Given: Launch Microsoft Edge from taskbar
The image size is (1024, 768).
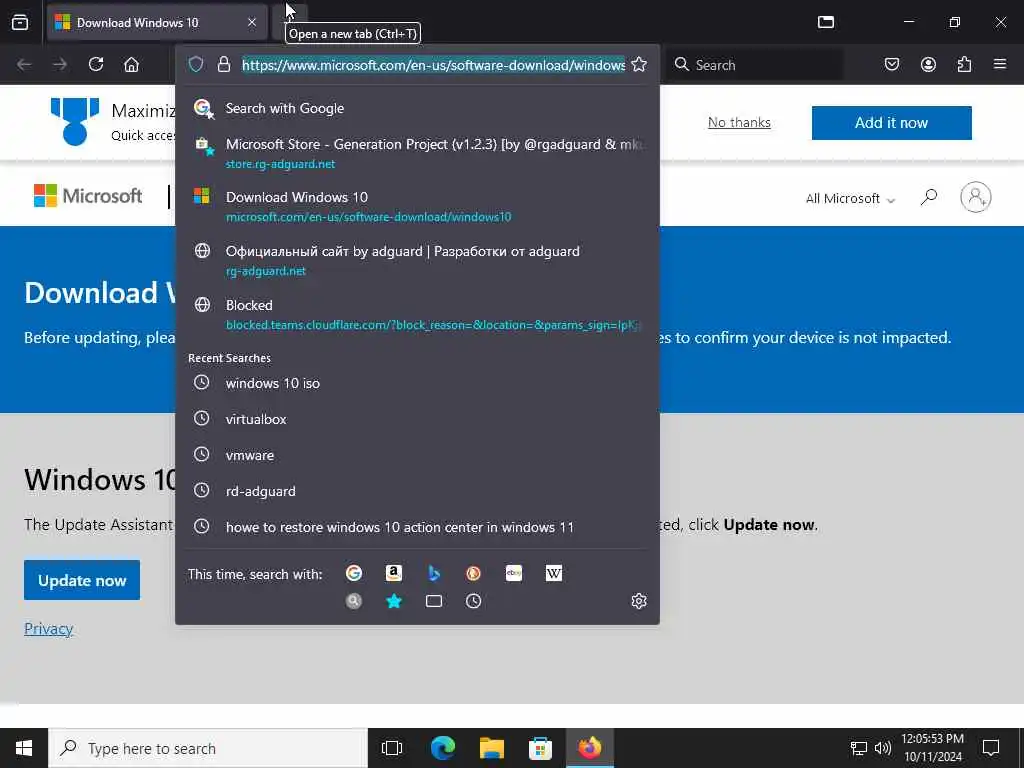Looking at the screenshot, I should 443,748.
